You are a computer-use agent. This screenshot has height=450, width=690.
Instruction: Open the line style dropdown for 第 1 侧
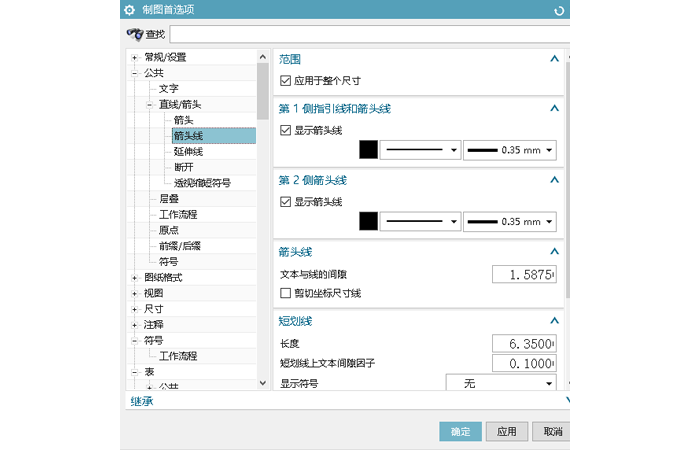(420, 150)
